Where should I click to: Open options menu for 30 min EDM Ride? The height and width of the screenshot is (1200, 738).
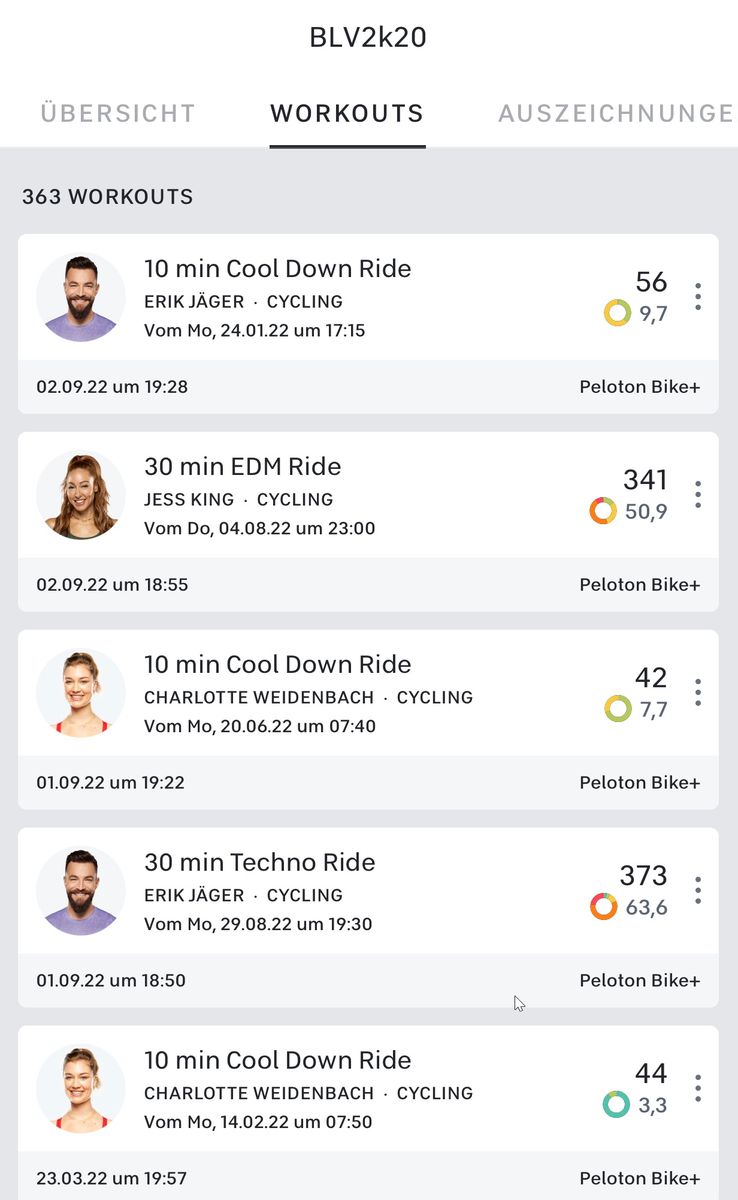click(698, 494)
